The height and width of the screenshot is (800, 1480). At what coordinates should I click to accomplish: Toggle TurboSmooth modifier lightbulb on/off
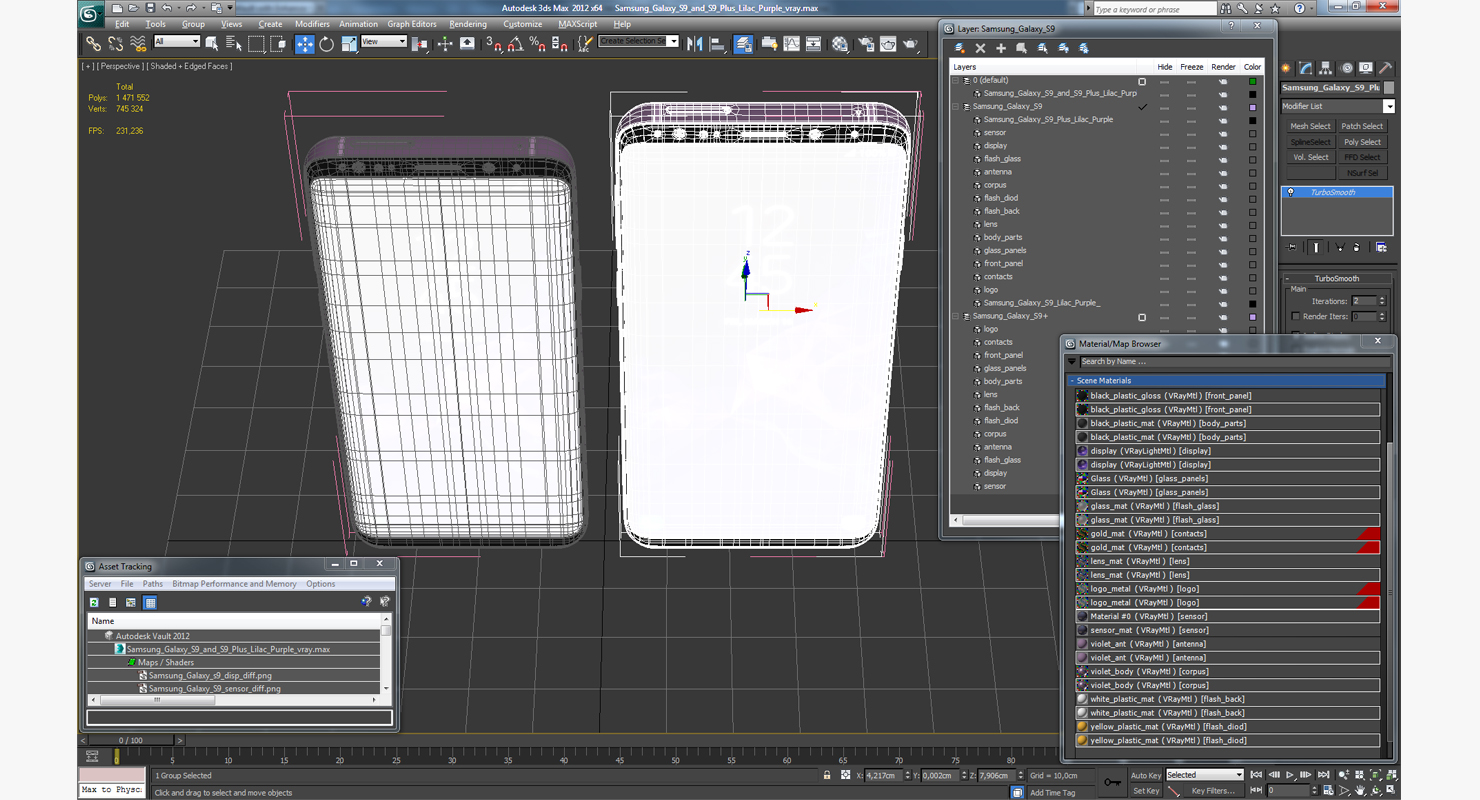click(x=1290, y=192)
